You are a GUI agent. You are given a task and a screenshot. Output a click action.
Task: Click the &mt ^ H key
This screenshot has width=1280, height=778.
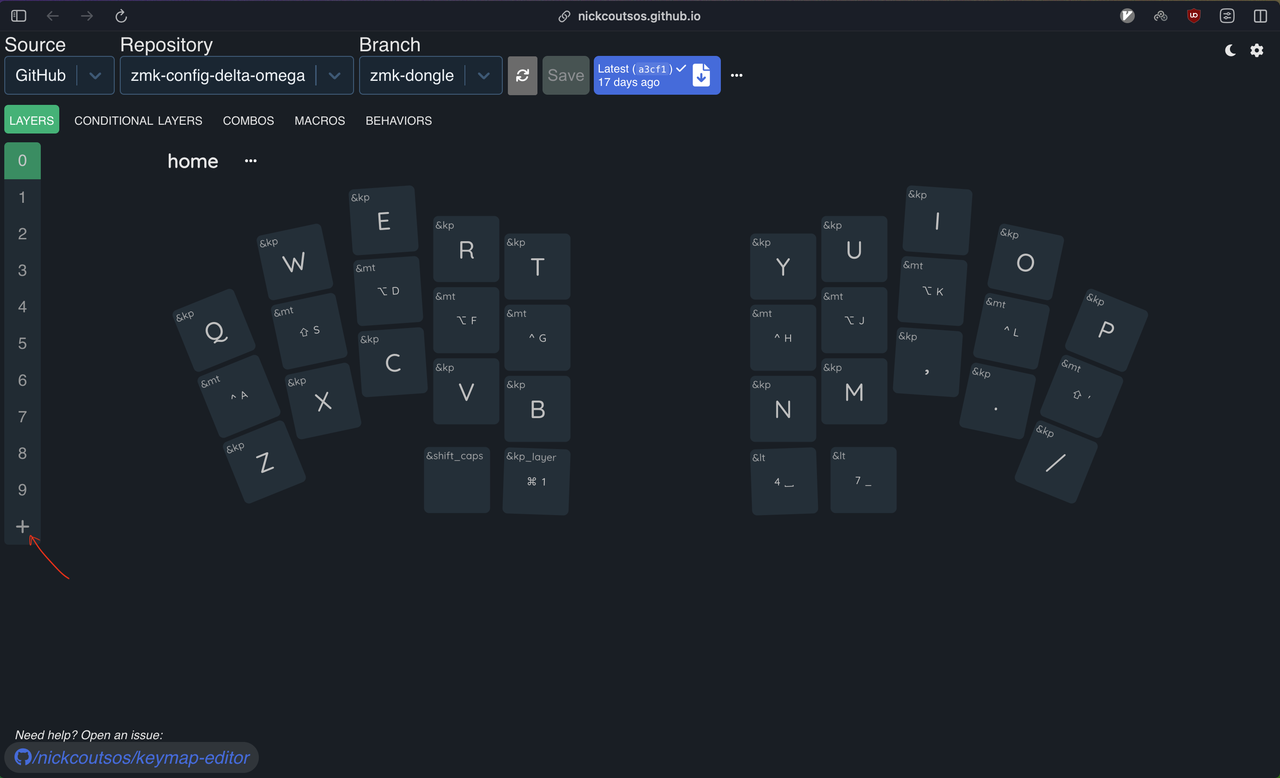[x=783, y=338]
